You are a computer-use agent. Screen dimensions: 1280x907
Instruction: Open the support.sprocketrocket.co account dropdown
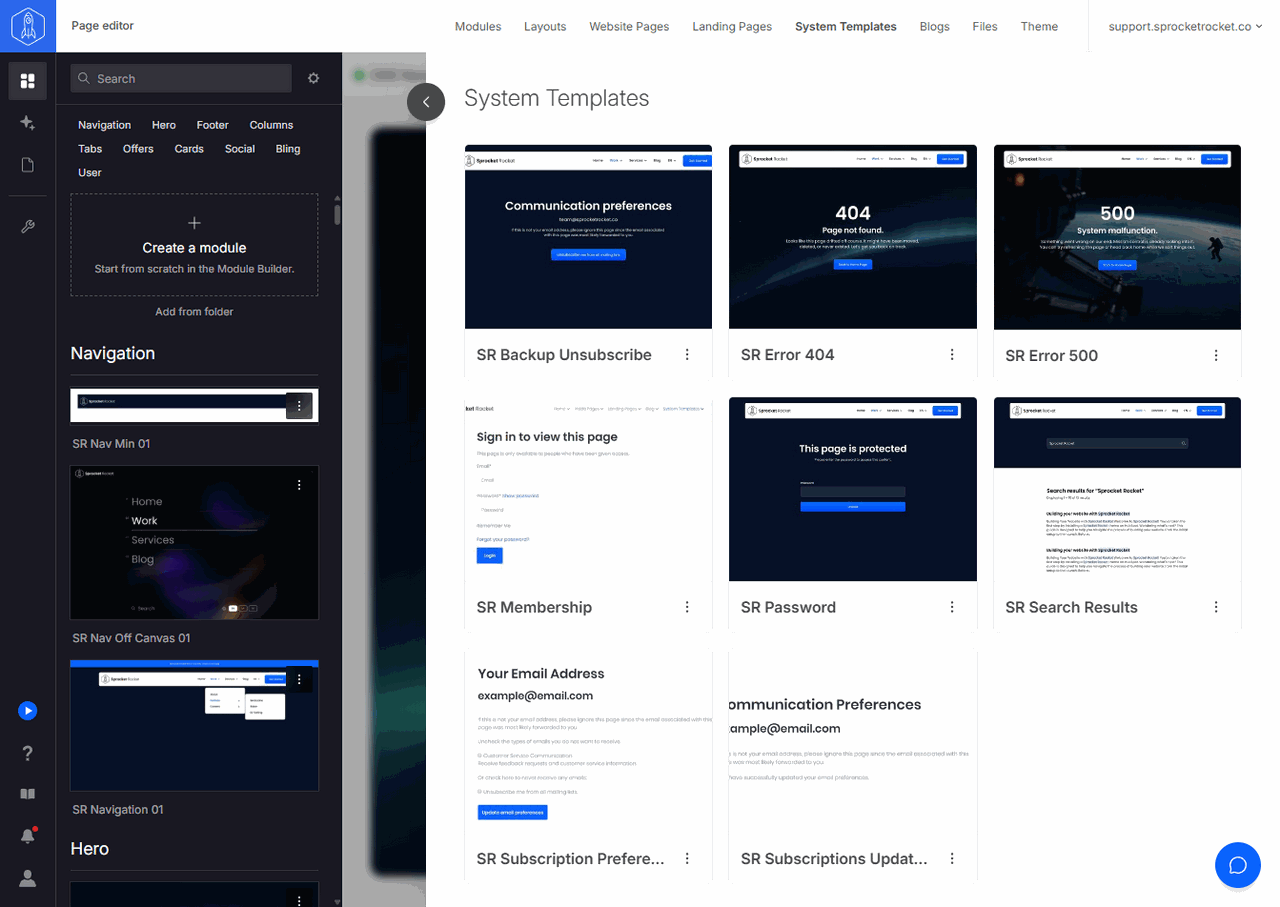tap(1185, 27)
